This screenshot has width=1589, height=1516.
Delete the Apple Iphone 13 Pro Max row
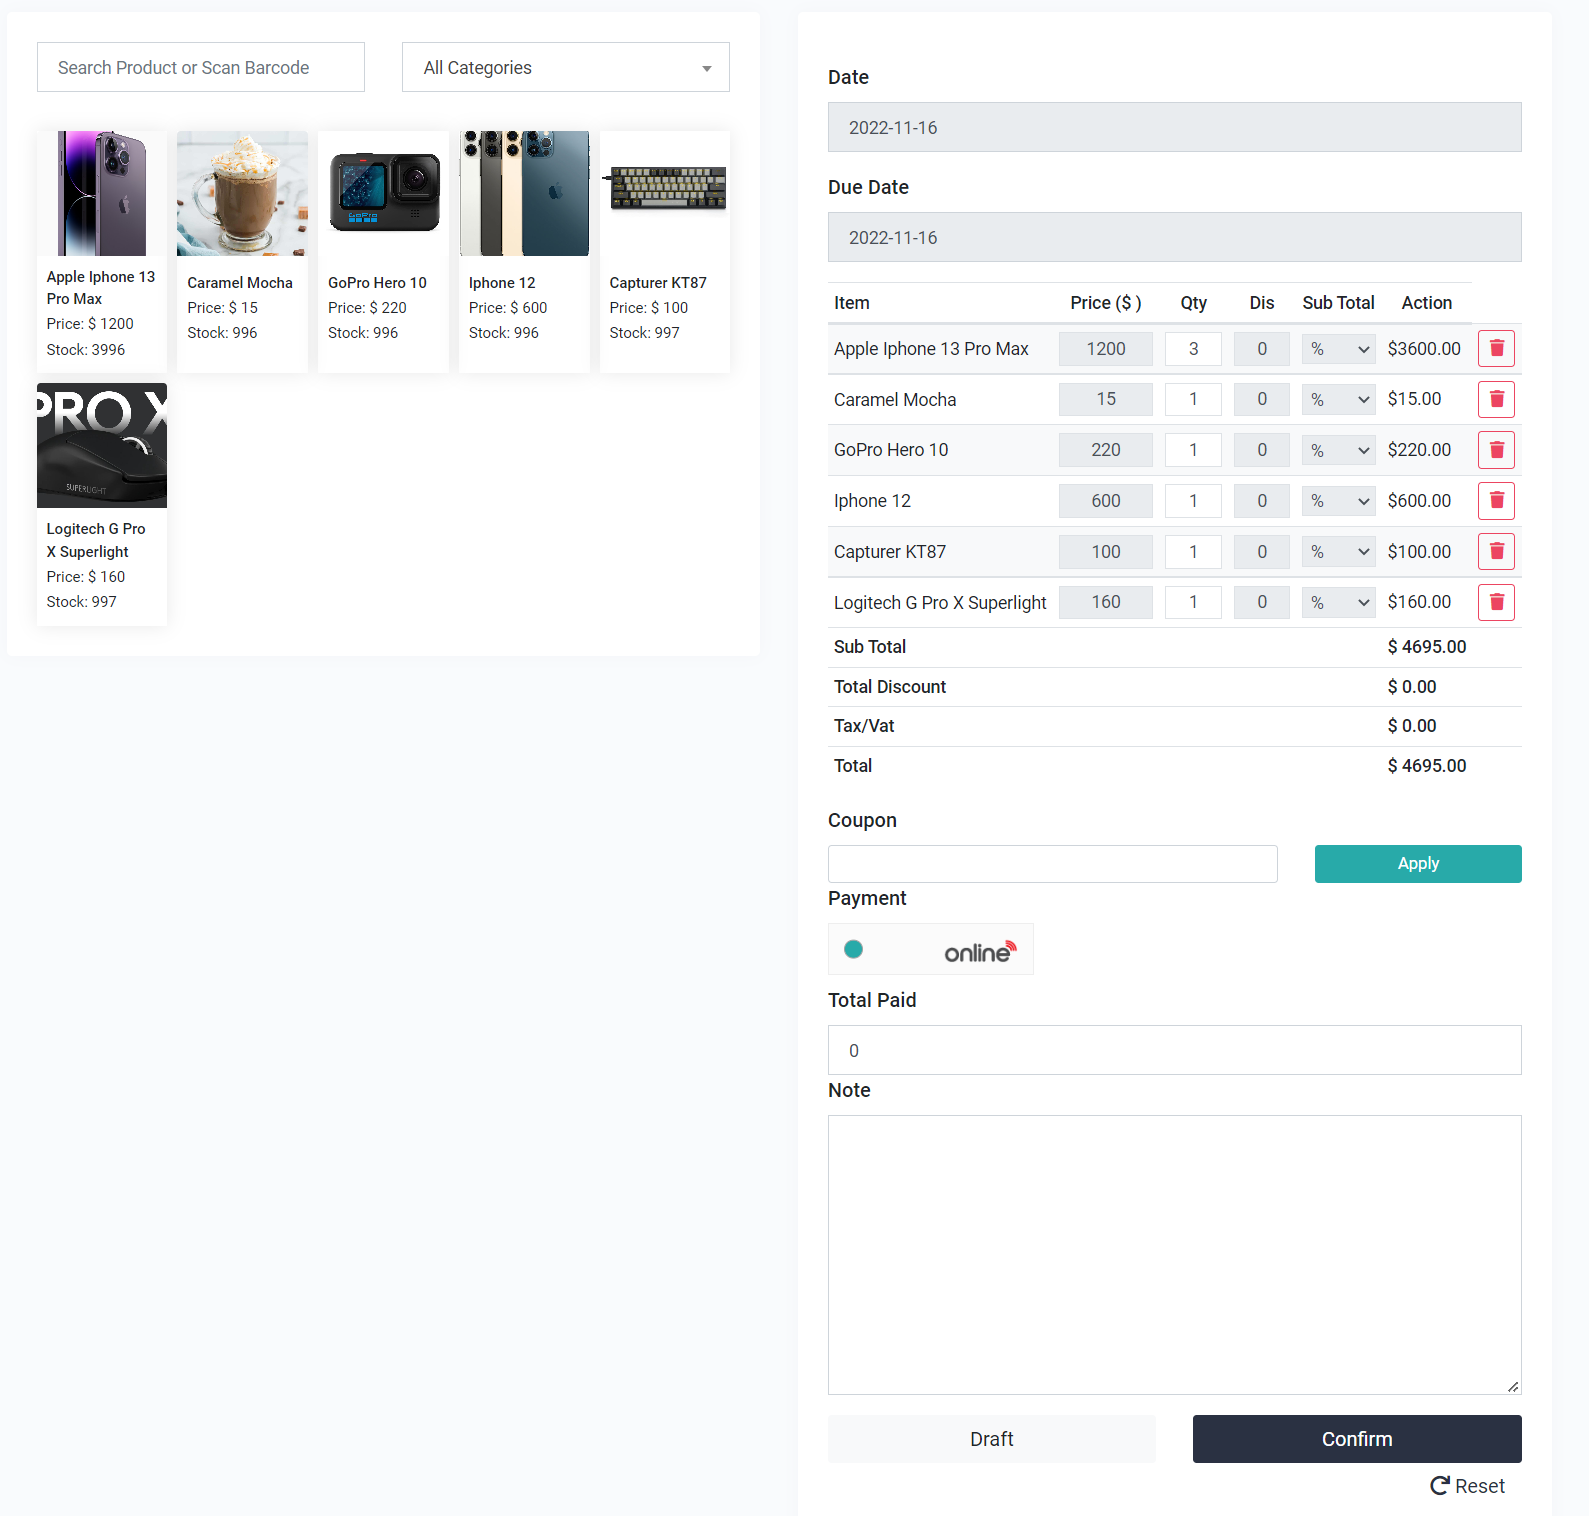(1496, 349)
